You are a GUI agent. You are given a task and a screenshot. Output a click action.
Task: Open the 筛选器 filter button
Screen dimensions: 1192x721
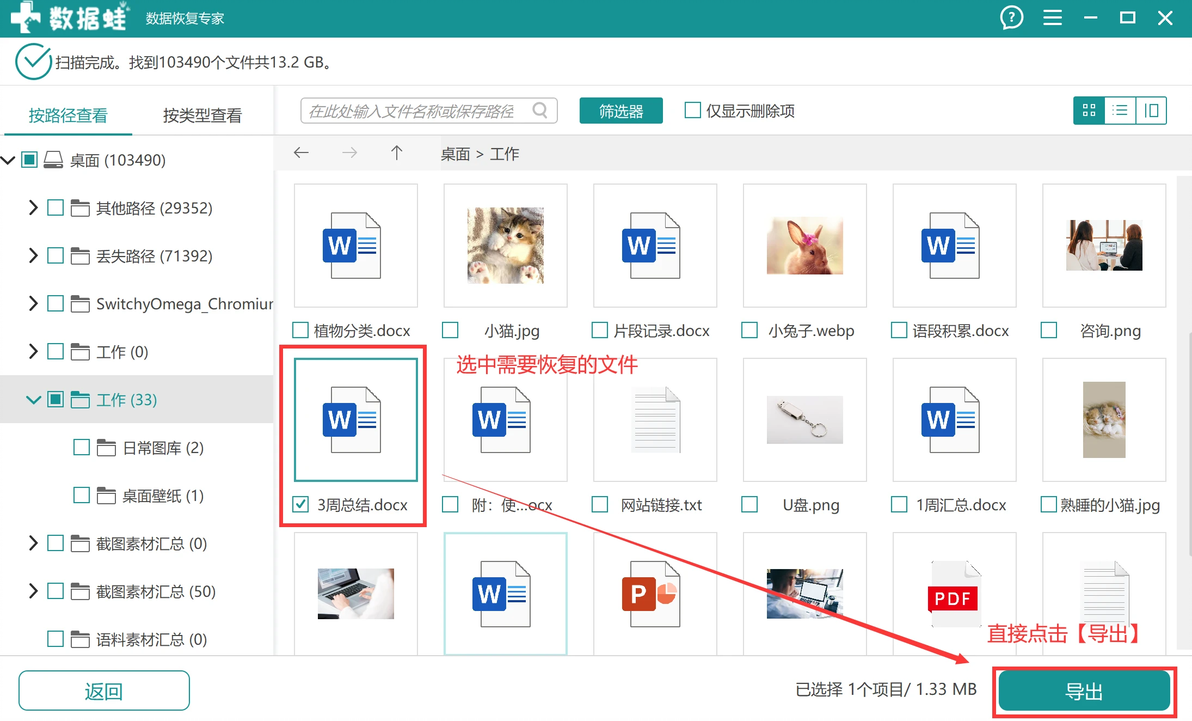pos(621,111)
